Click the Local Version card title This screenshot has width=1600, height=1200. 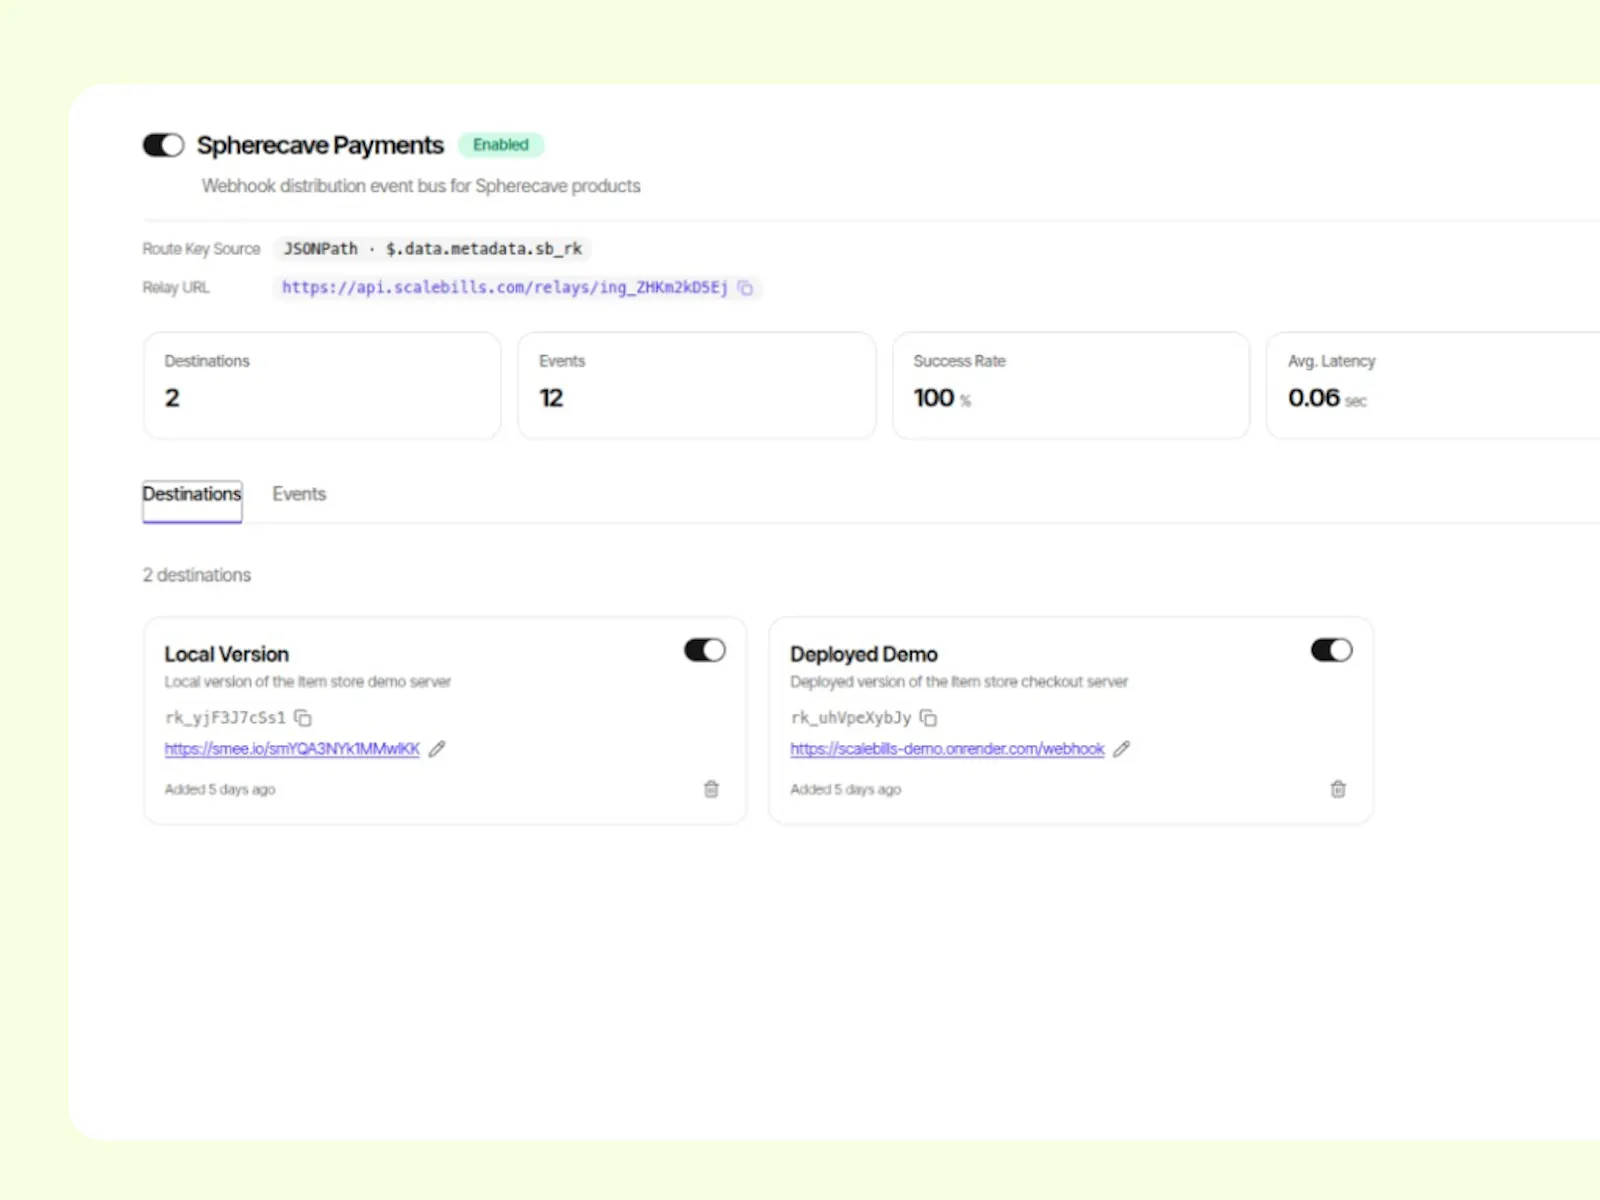pos(227,654)
